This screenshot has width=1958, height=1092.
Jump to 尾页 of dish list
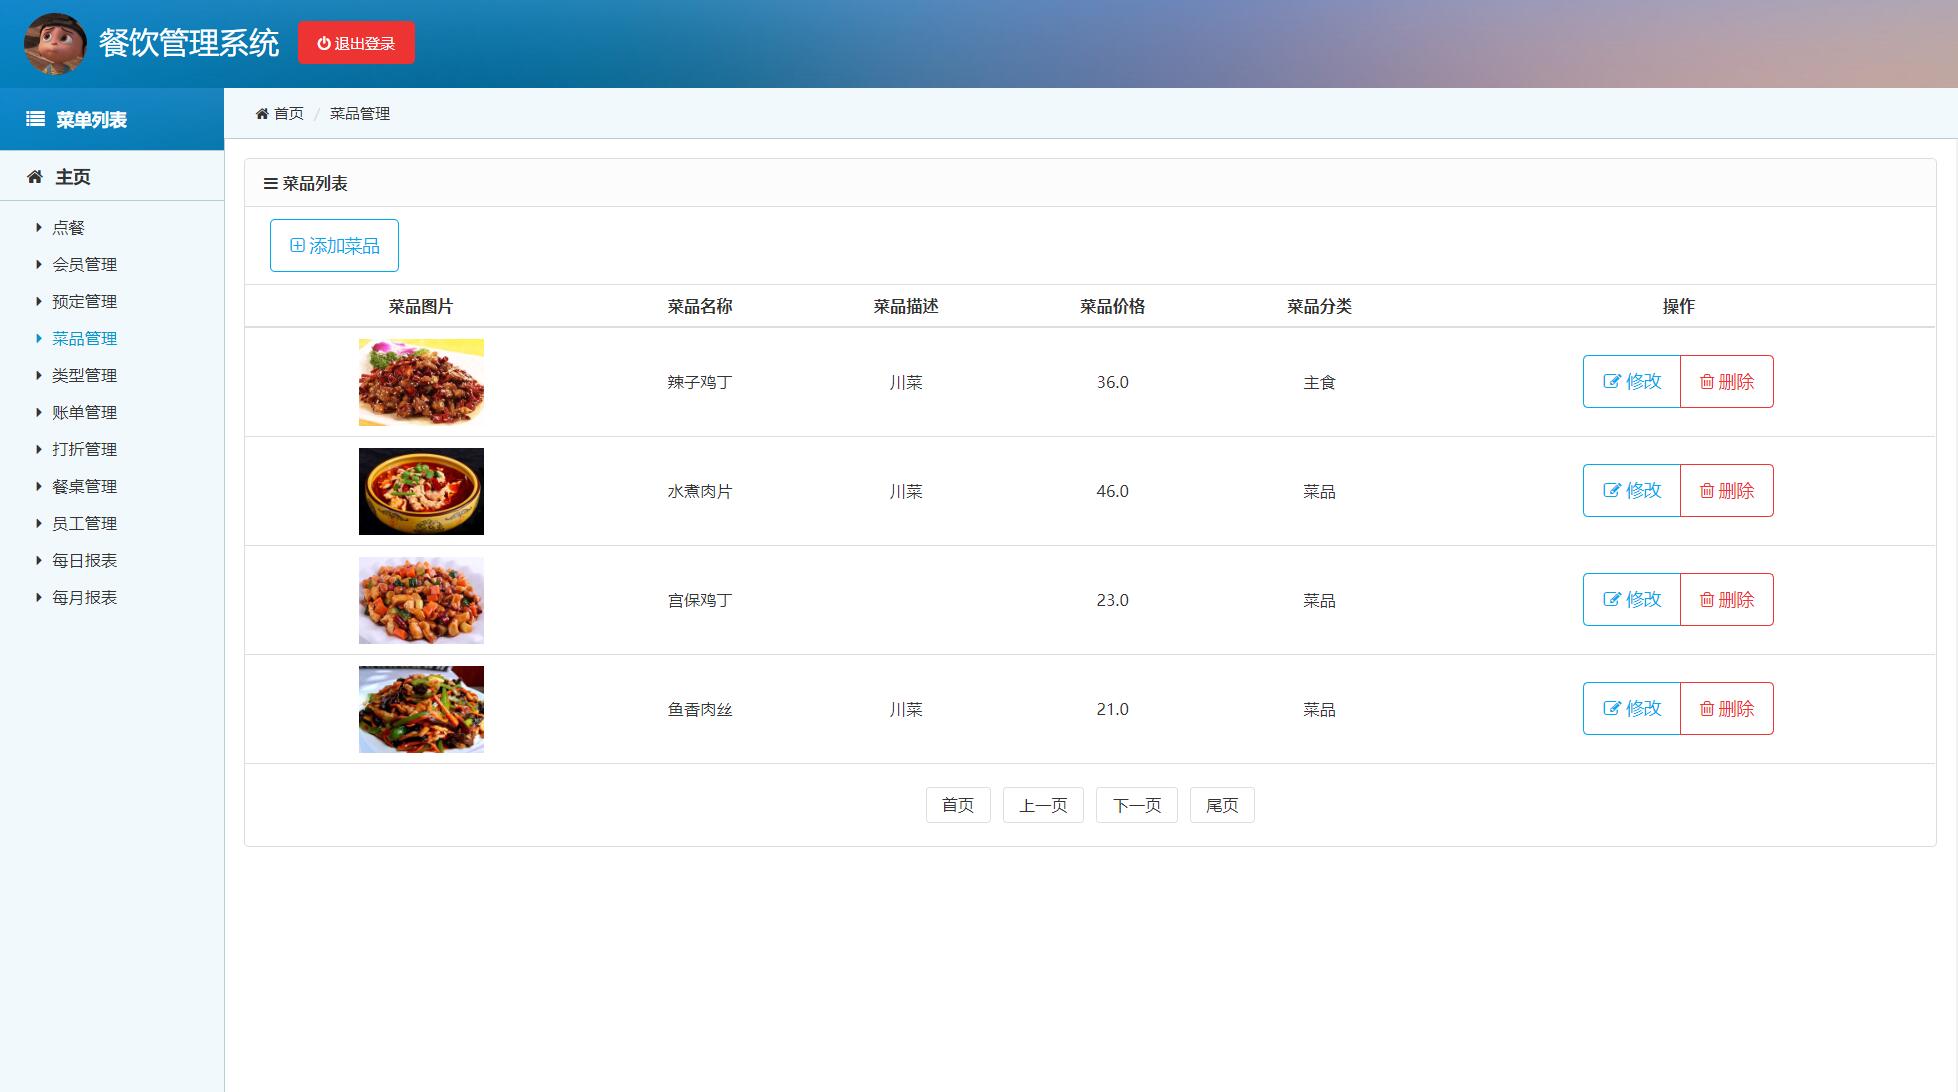click(x=1221, y=805)
